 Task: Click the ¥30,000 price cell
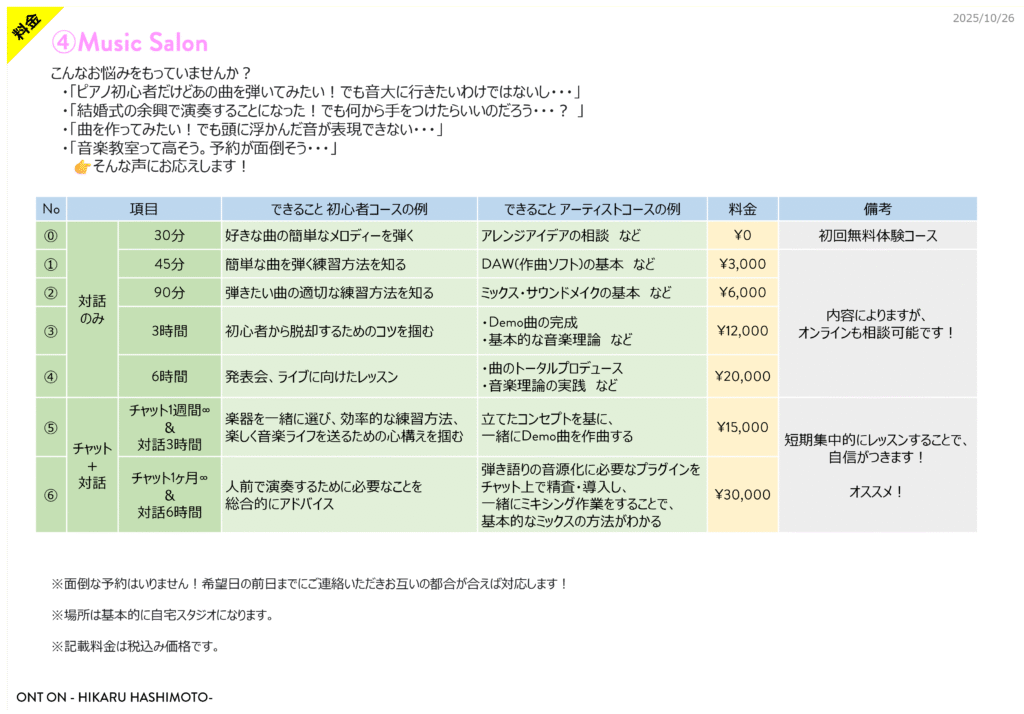(x=742, y=494)
